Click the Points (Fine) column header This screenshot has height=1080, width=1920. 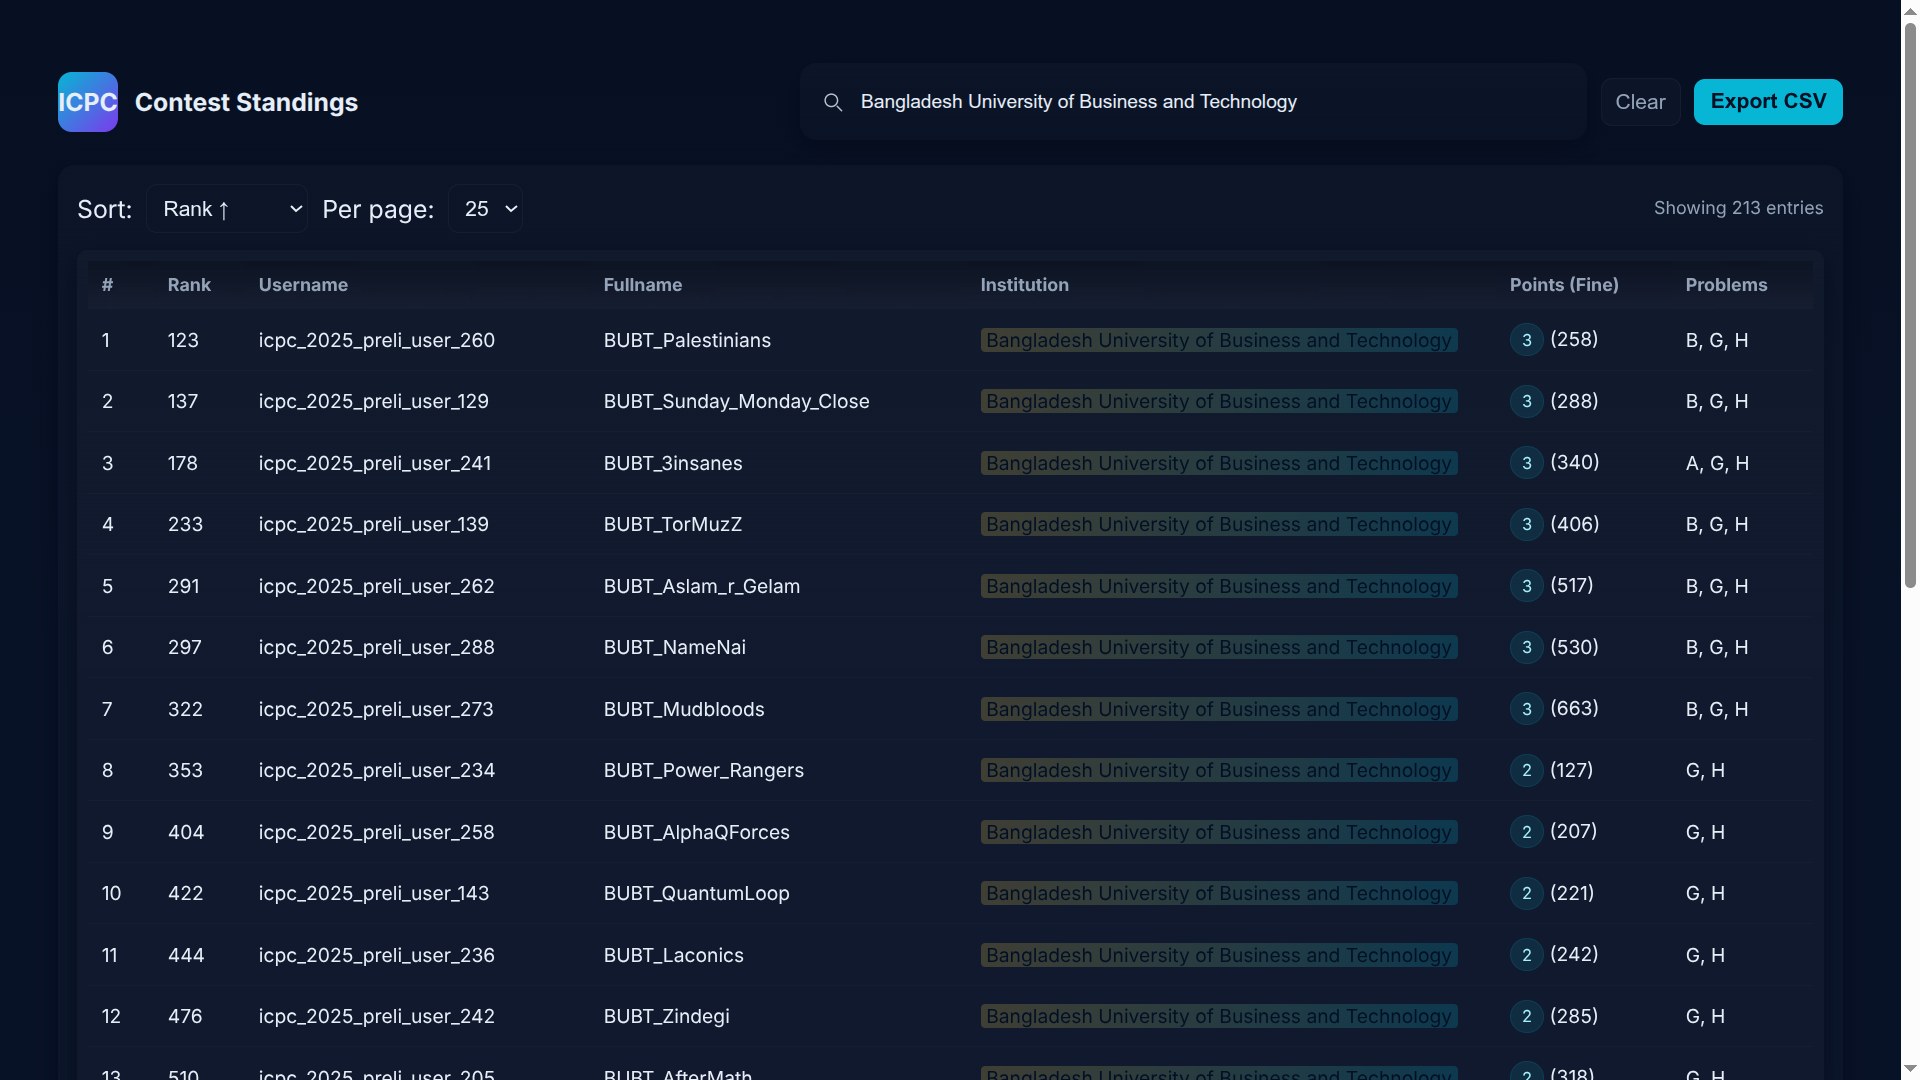(x=1564, y=285)
